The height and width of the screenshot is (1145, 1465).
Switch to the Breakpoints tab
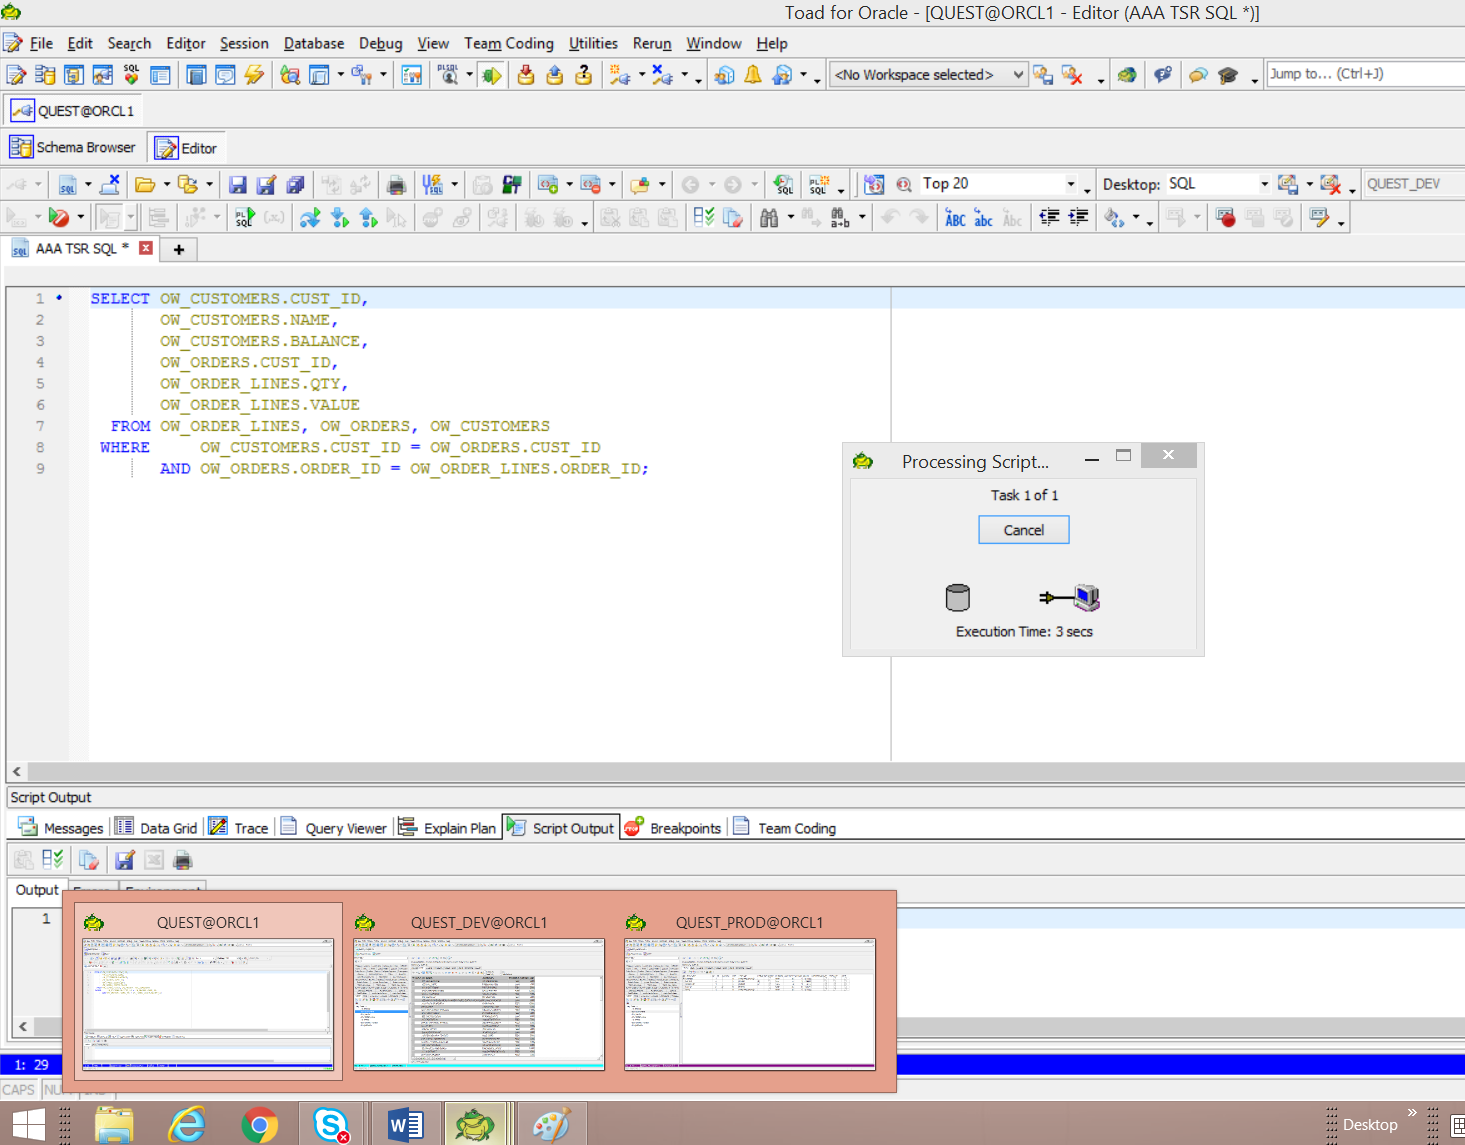(672, 828)
